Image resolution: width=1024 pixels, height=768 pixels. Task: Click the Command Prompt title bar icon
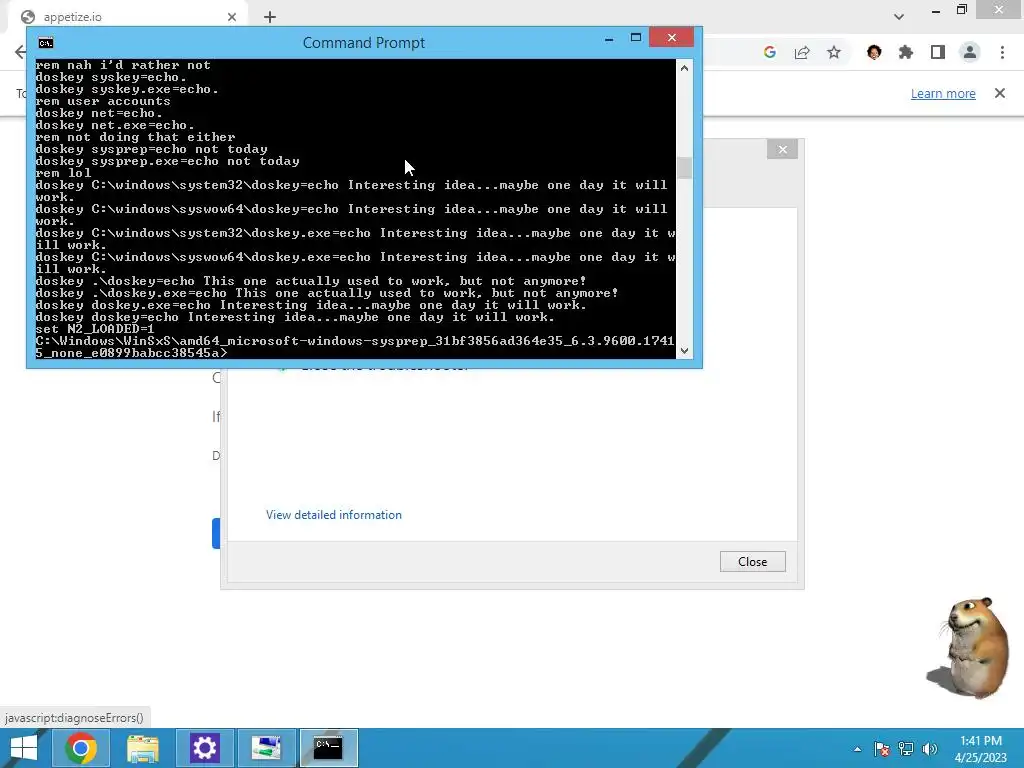pyautogui.click(x=46, y=43)
